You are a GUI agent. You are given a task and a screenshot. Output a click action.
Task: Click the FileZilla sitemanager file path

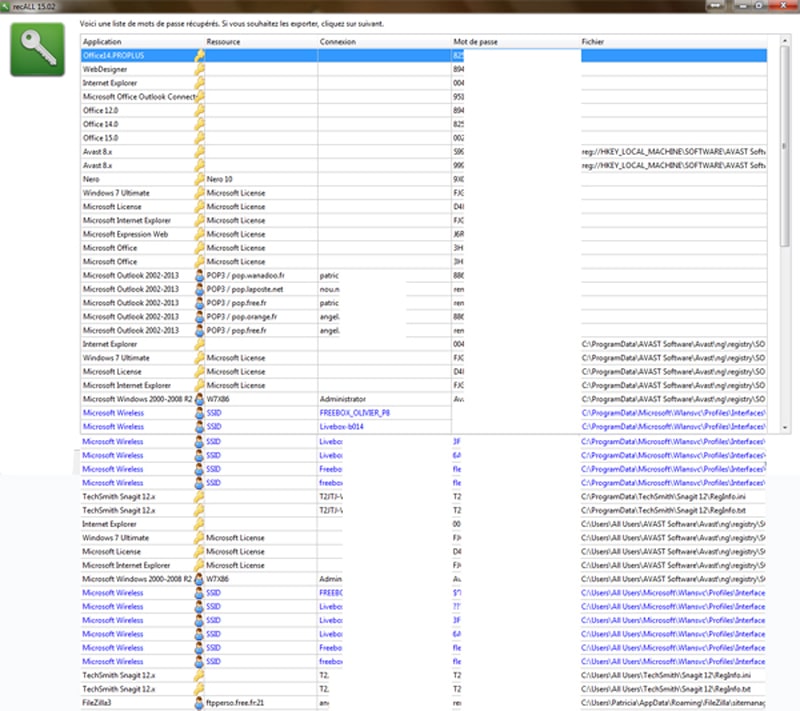[673, 702]
